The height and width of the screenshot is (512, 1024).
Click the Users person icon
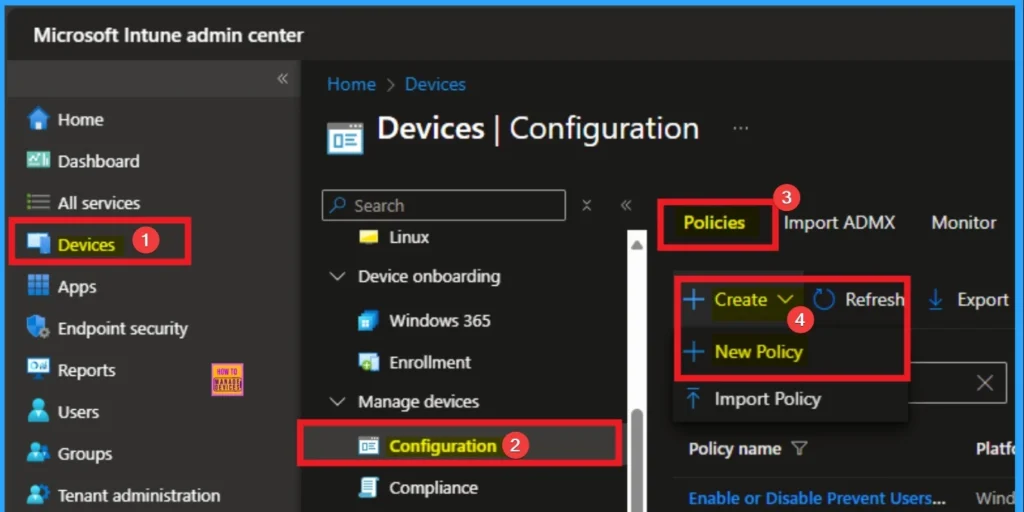coord(38,411)
